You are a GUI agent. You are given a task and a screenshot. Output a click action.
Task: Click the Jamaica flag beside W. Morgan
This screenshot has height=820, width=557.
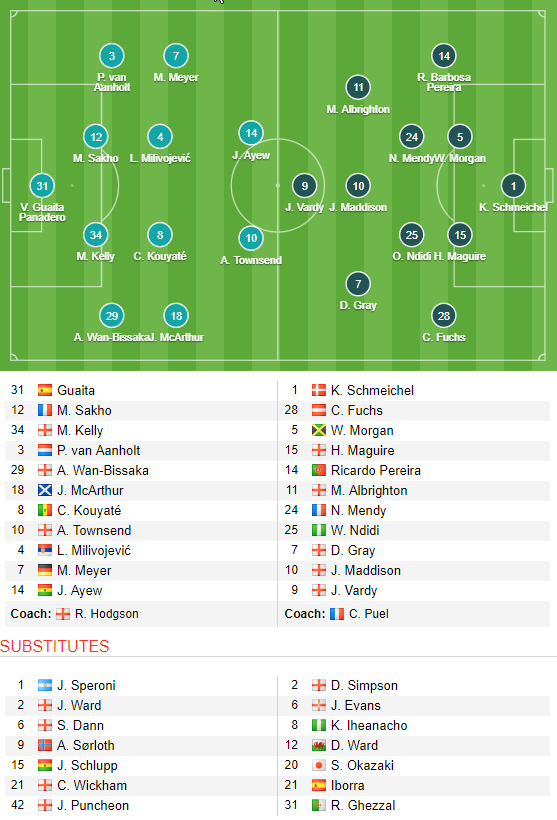pyautogui.click(x=319, y=430)
